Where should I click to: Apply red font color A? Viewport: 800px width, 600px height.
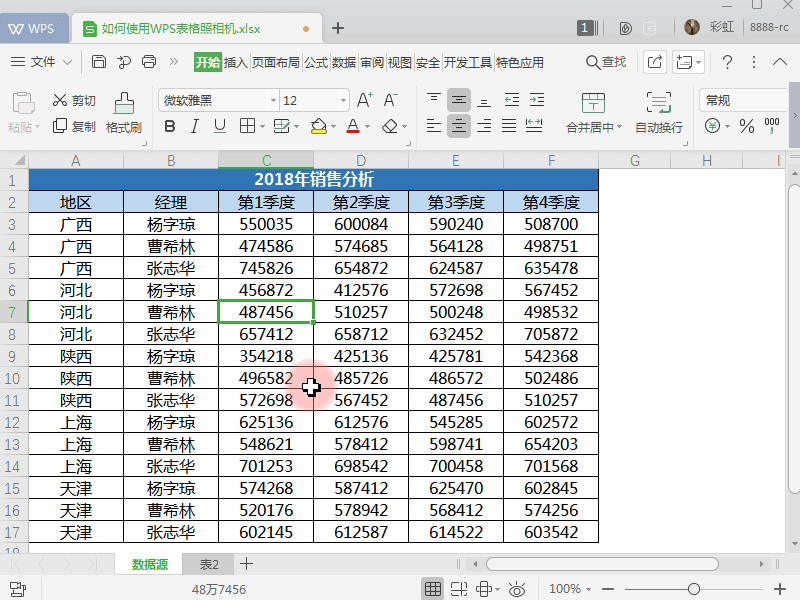click(x=353, y=126)
